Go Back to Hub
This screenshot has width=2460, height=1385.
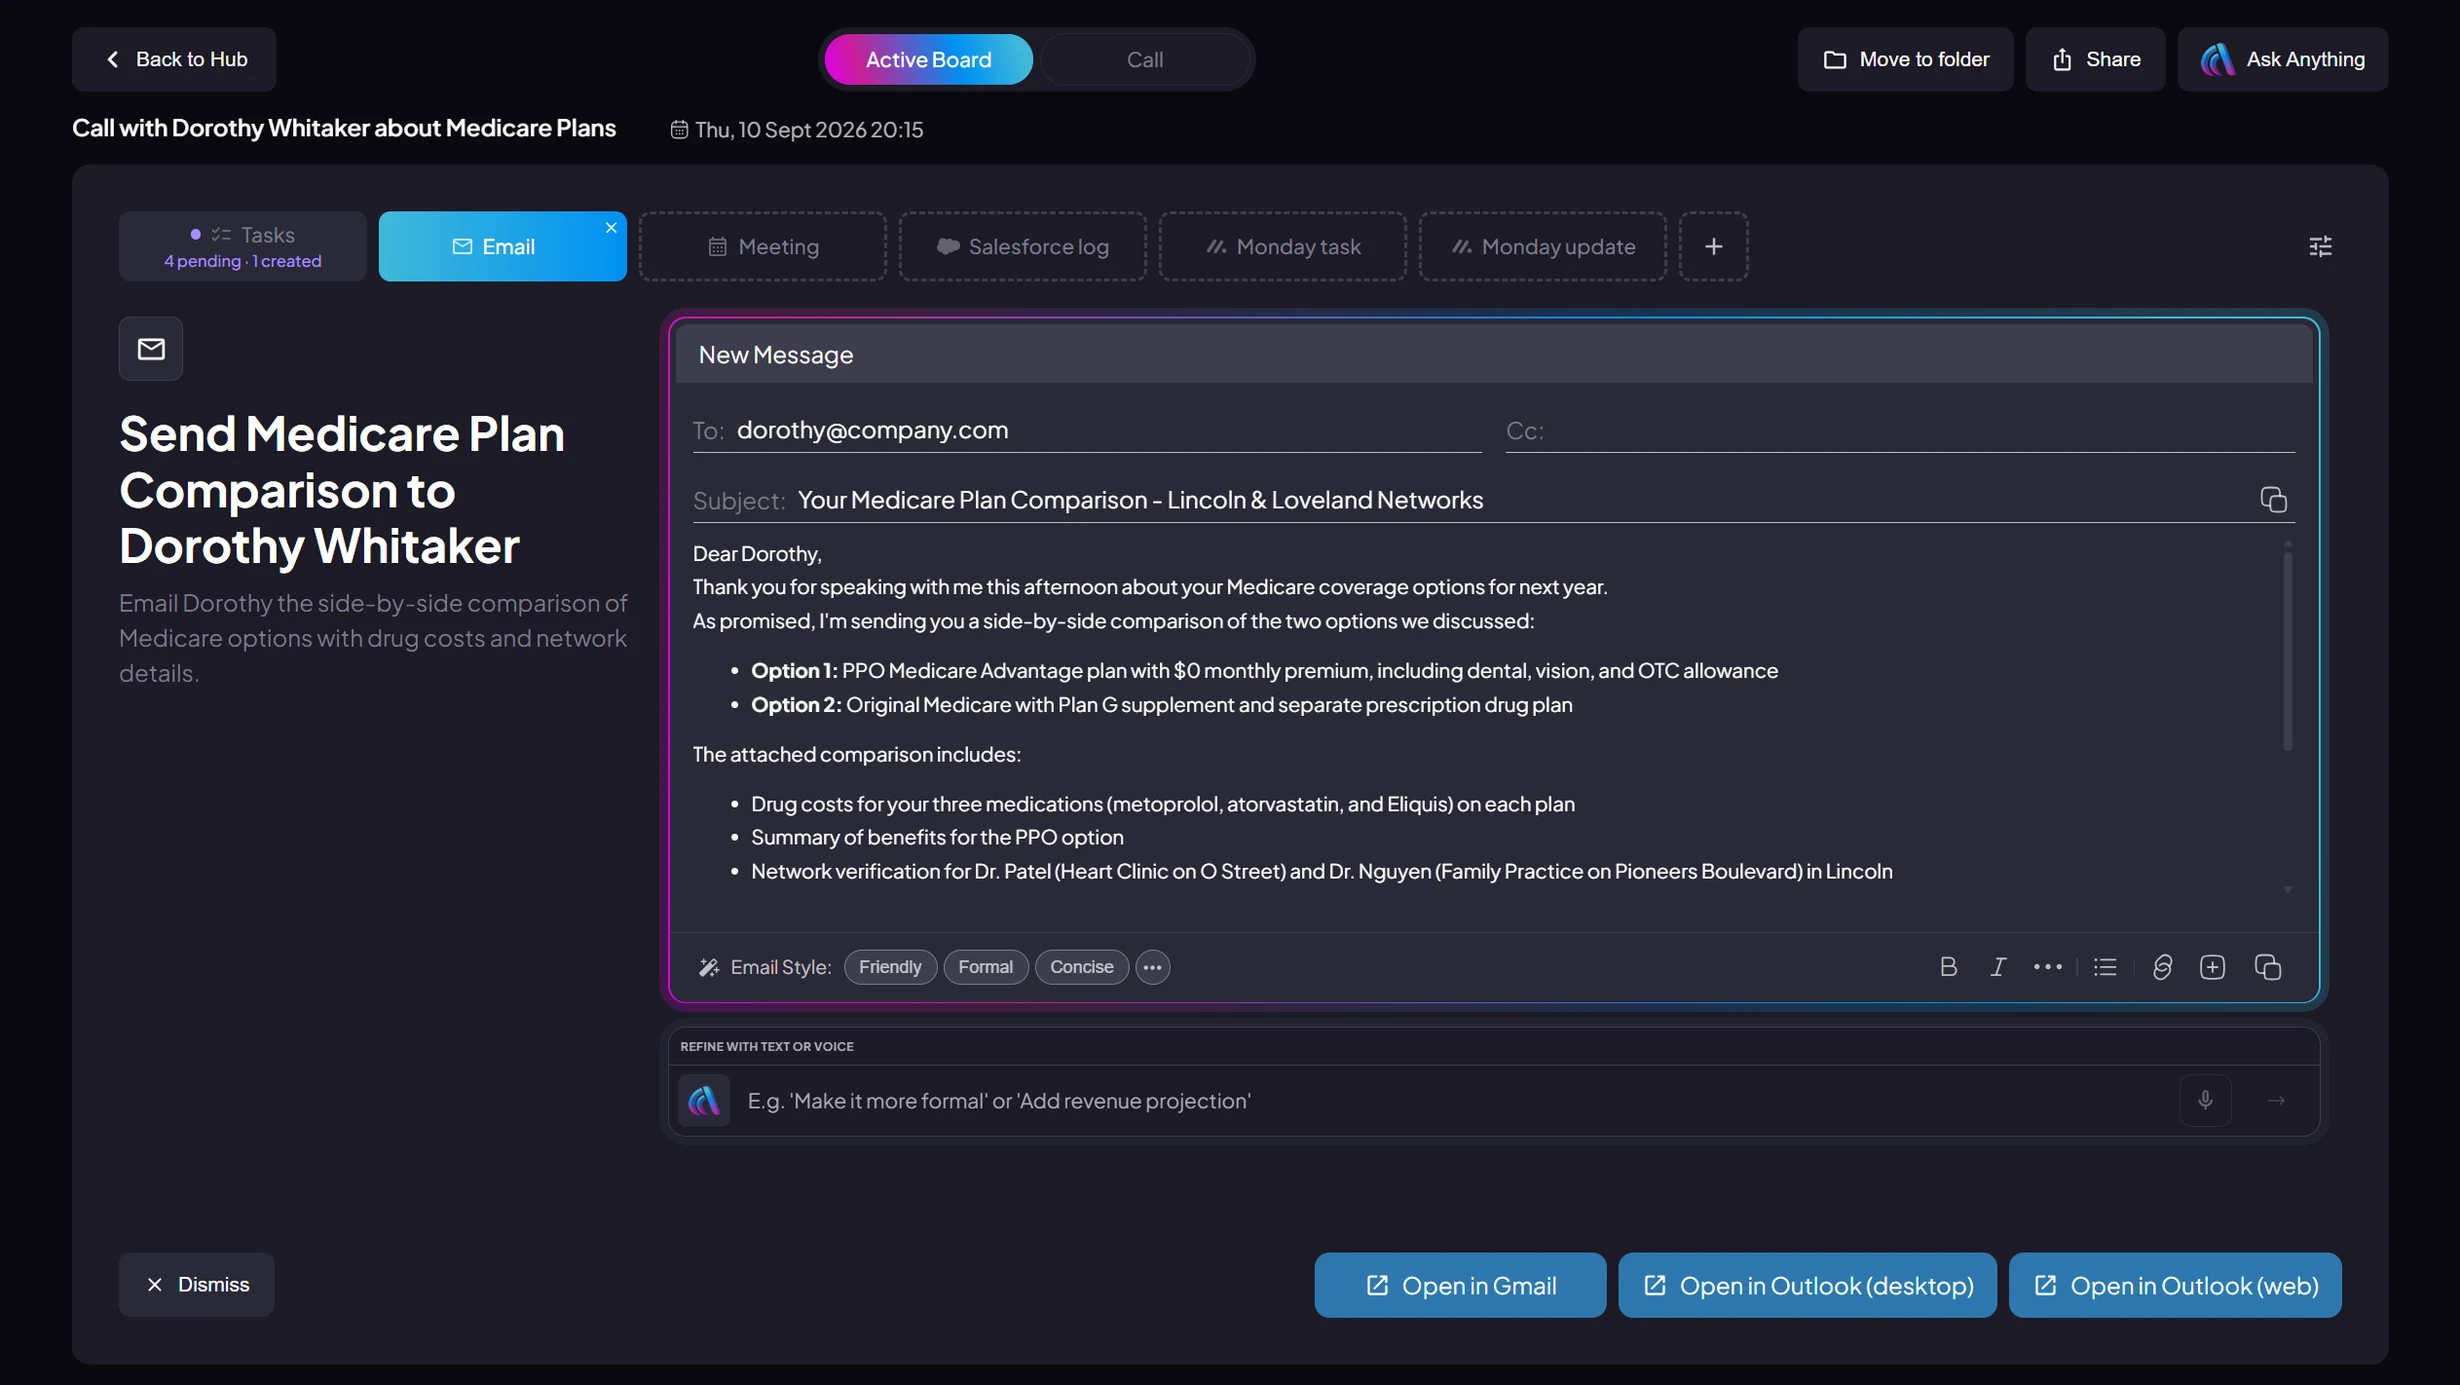tap(174, 59)
